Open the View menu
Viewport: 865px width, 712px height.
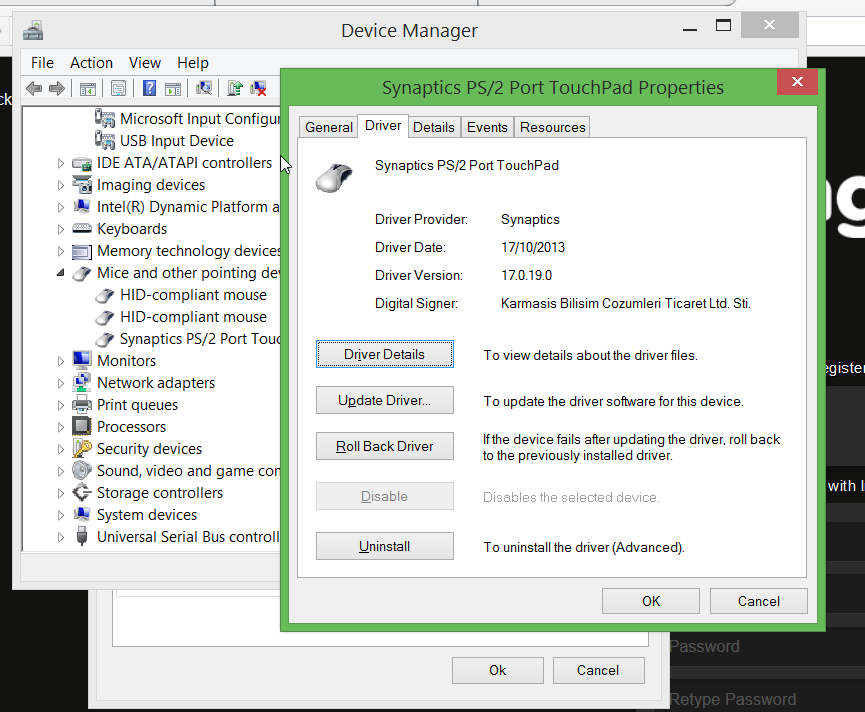[145, 63]
